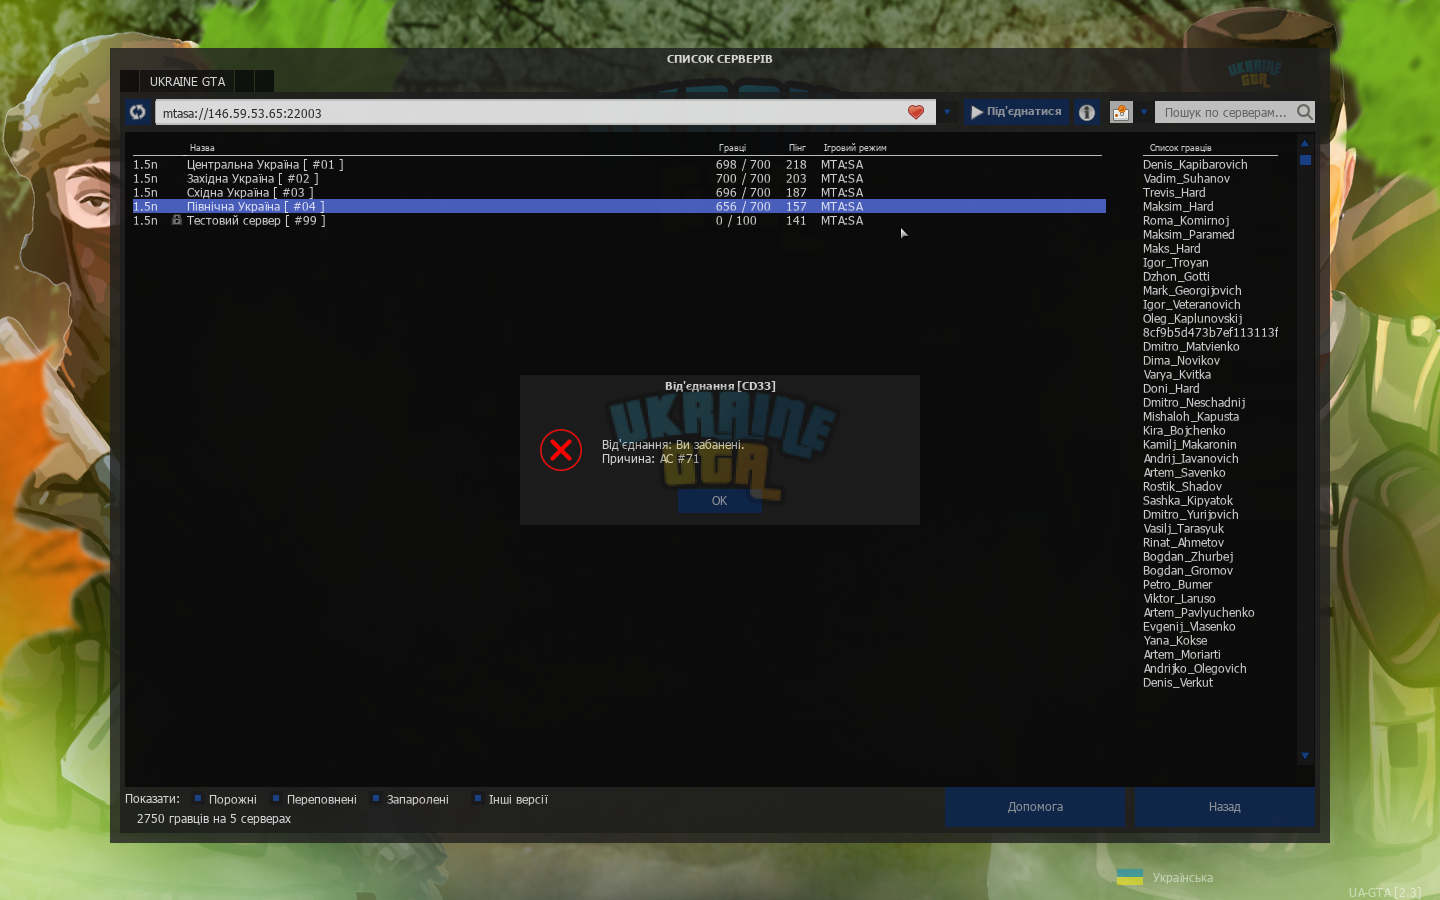Screen dimensions: 1440x900
Task: Click the blank tab before UKRAINE GTA
Action: pyautogui.click(x=129, y=81)
